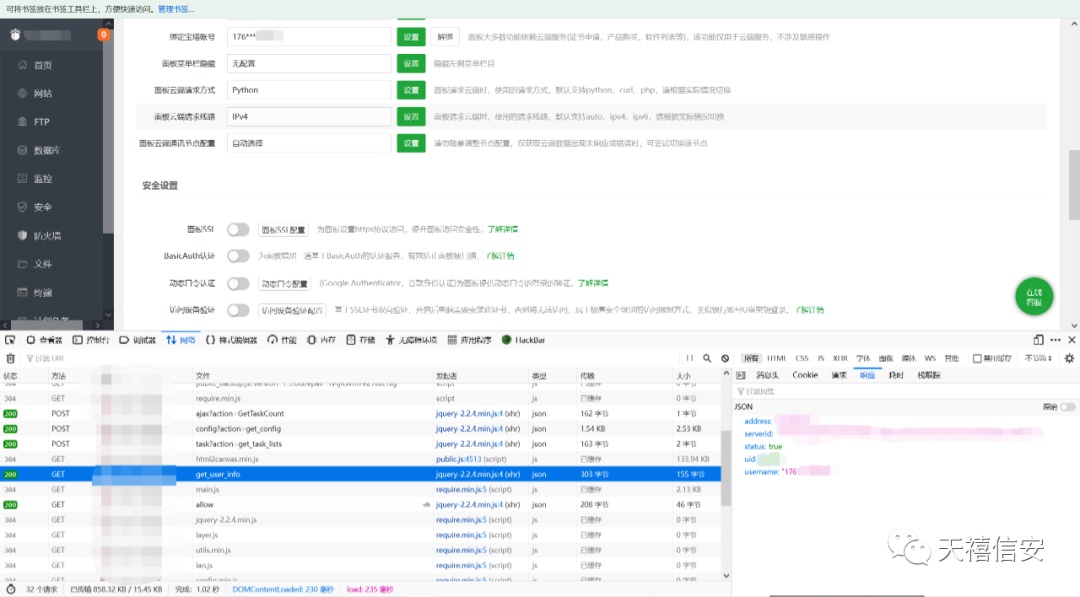Open the 首页 home icon in sidebar
The width and height of the screenshot is (1080, 597).
pos(22,65)
